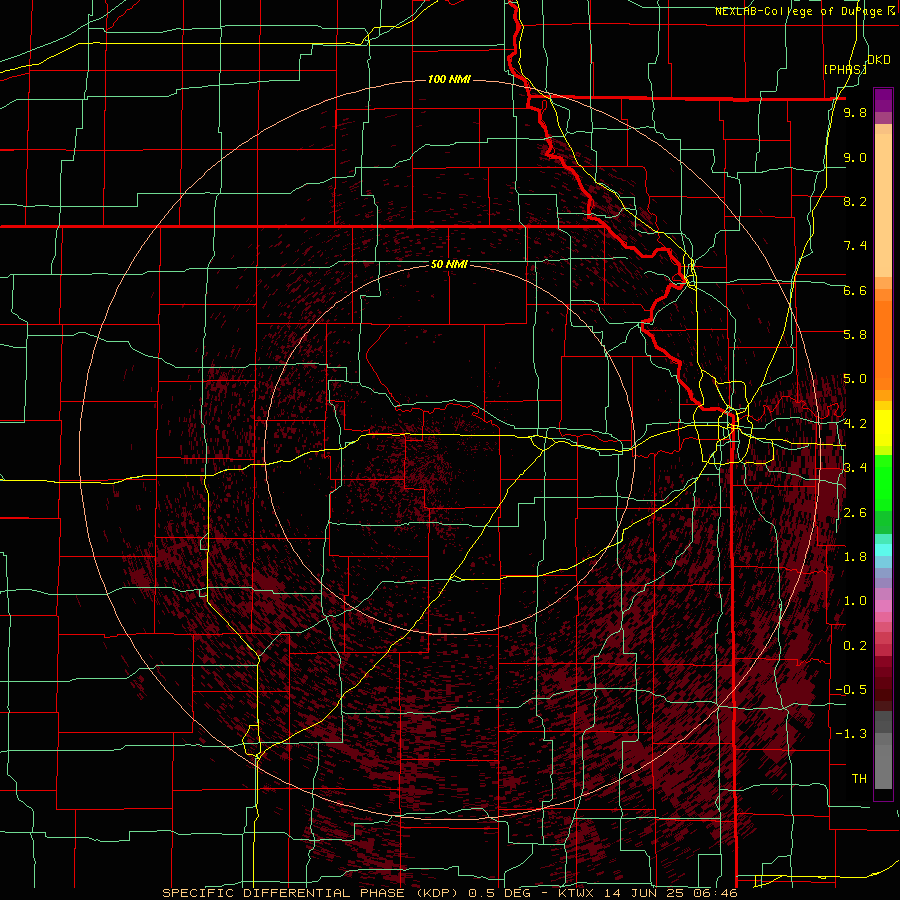Click the pink color bar segment
The image size is (900, 900).
[883, 606]
